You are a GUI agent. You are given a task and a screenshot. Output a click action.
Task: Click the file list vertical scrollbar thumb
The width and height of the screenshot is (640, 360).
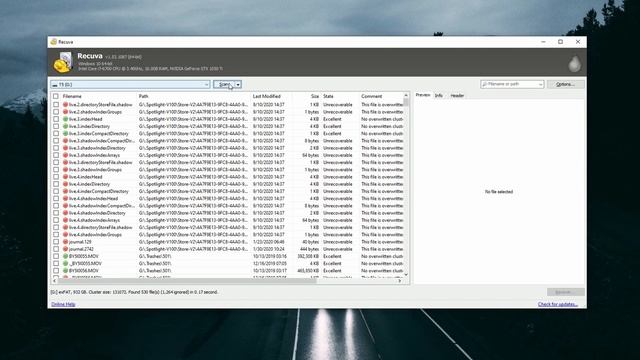coord(406,101)
